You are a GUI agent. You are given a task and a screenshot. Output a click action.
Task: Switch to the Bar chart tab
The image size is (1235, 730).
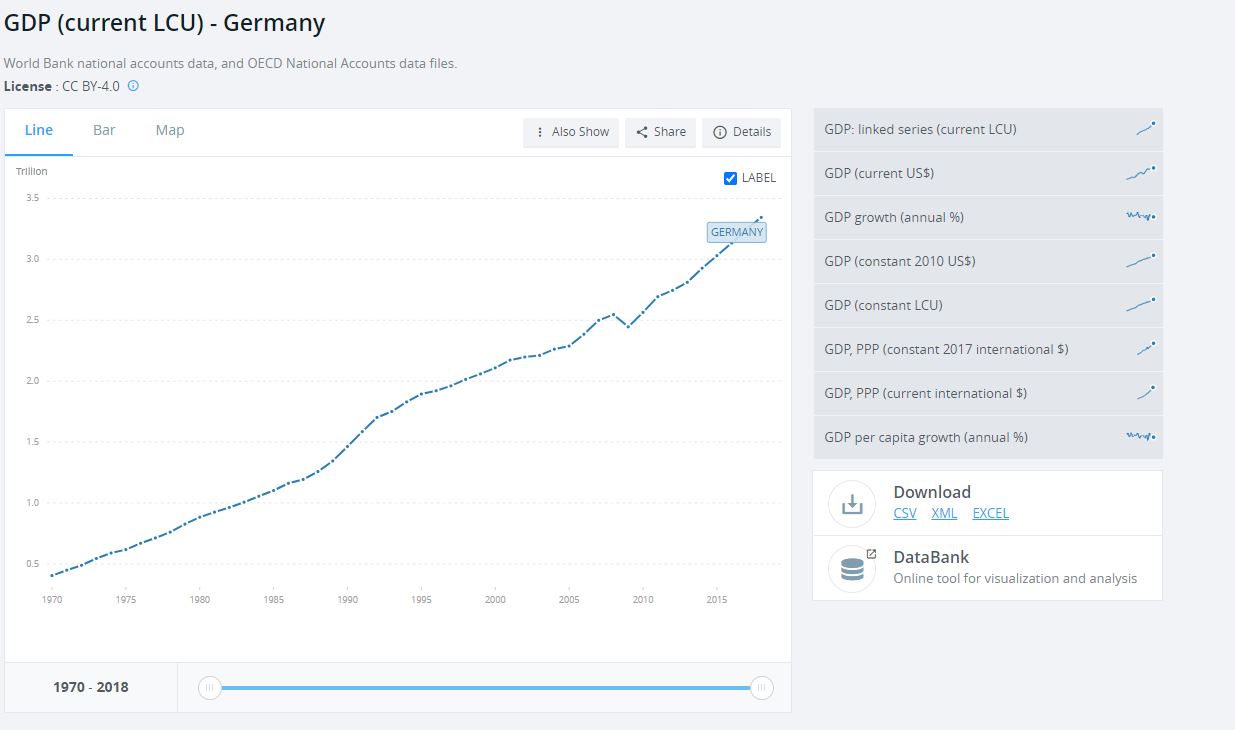104,130
